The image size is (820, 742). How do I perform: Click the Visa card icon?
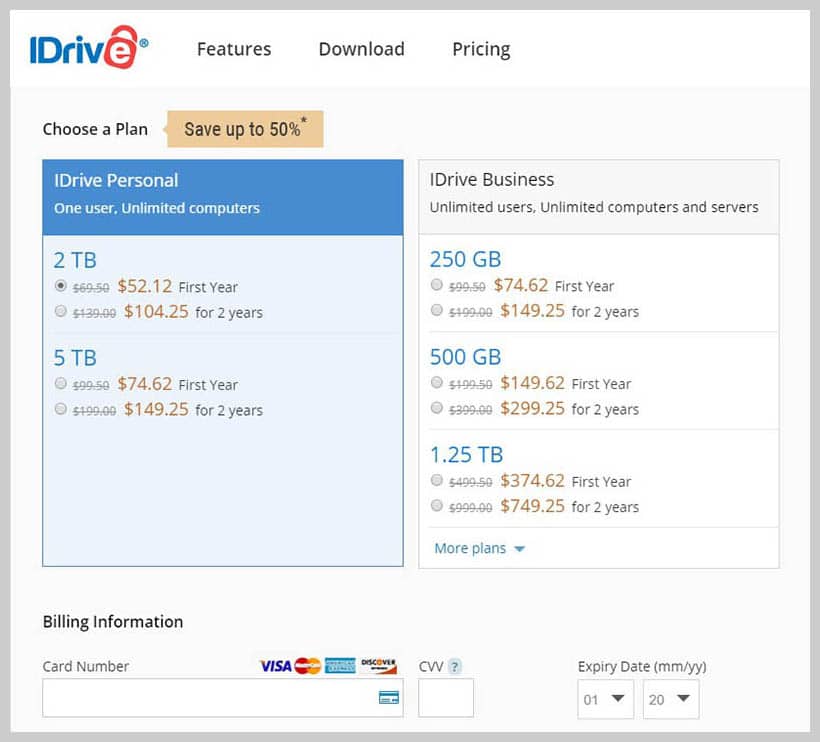[x=275, y=665]
